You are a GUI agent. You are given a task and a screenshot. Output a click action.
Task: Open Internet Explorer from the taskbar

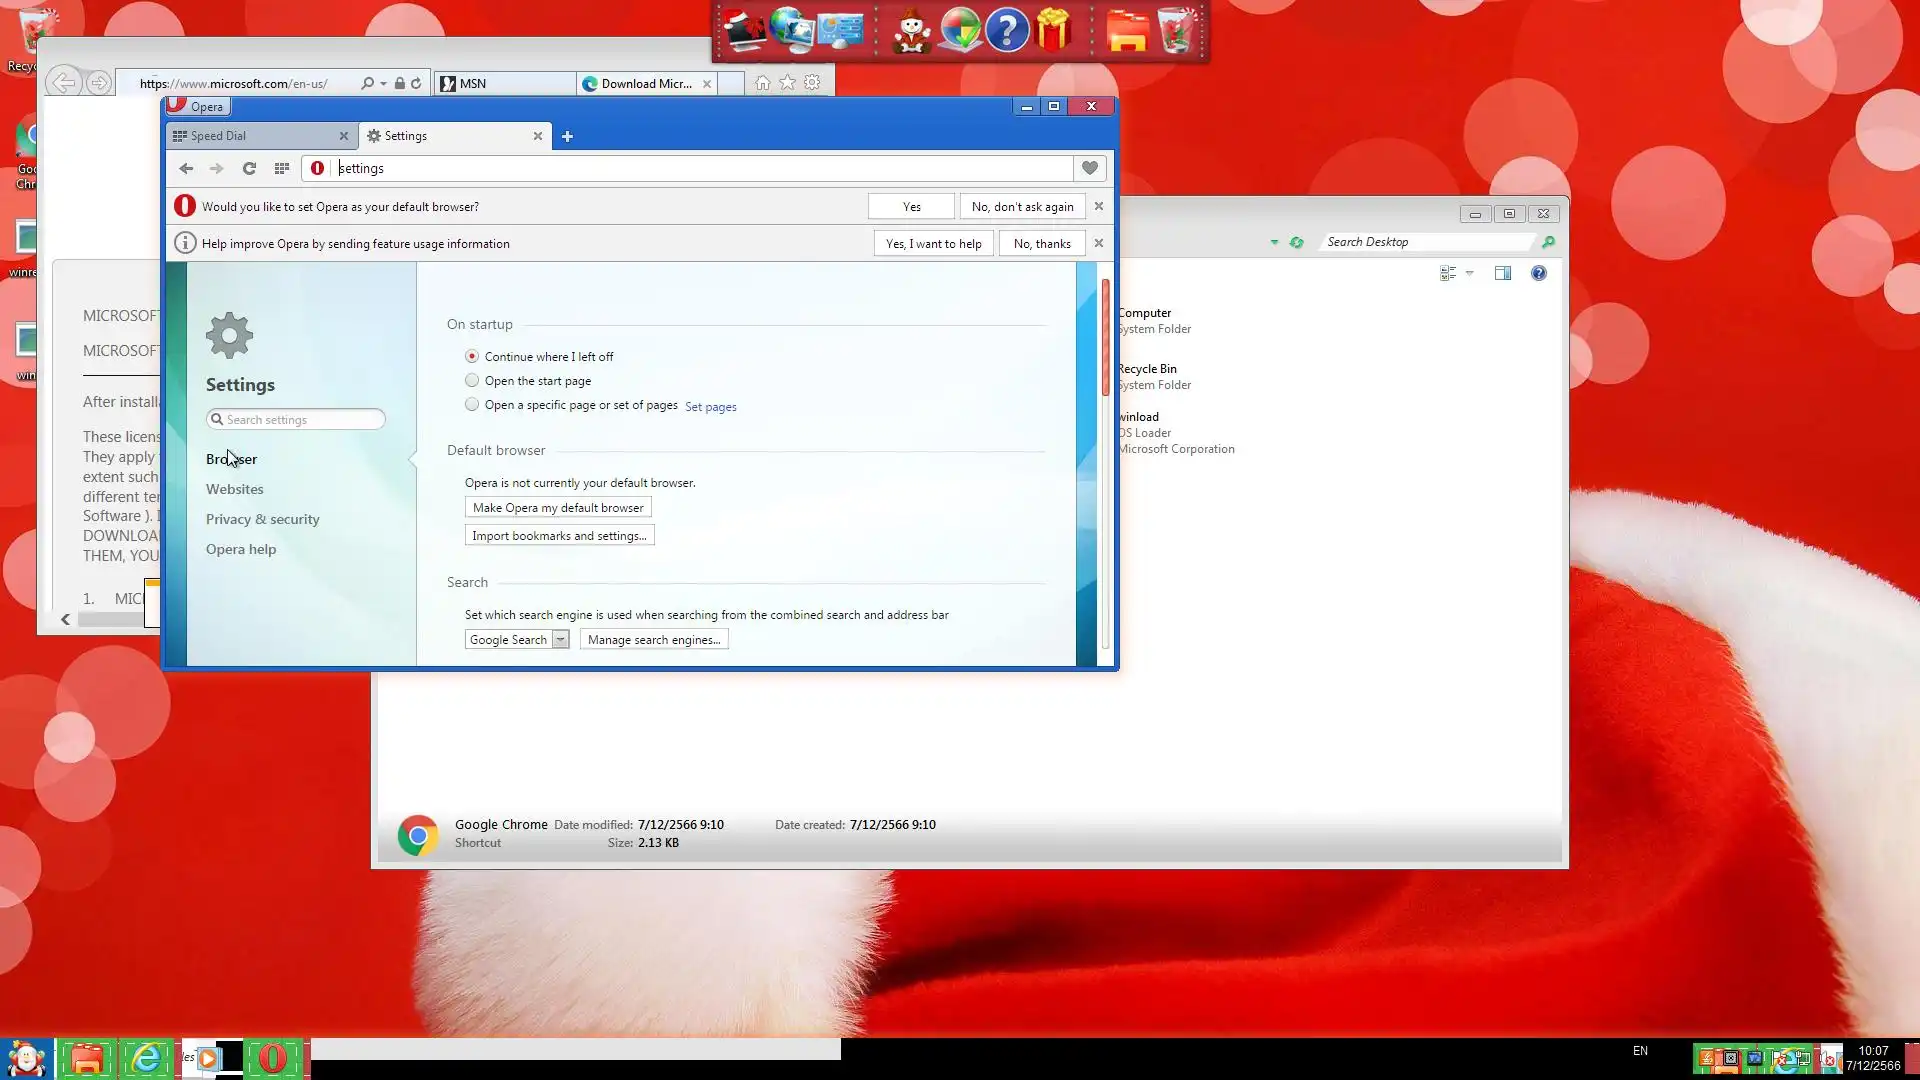click(x=146, y=1058)
